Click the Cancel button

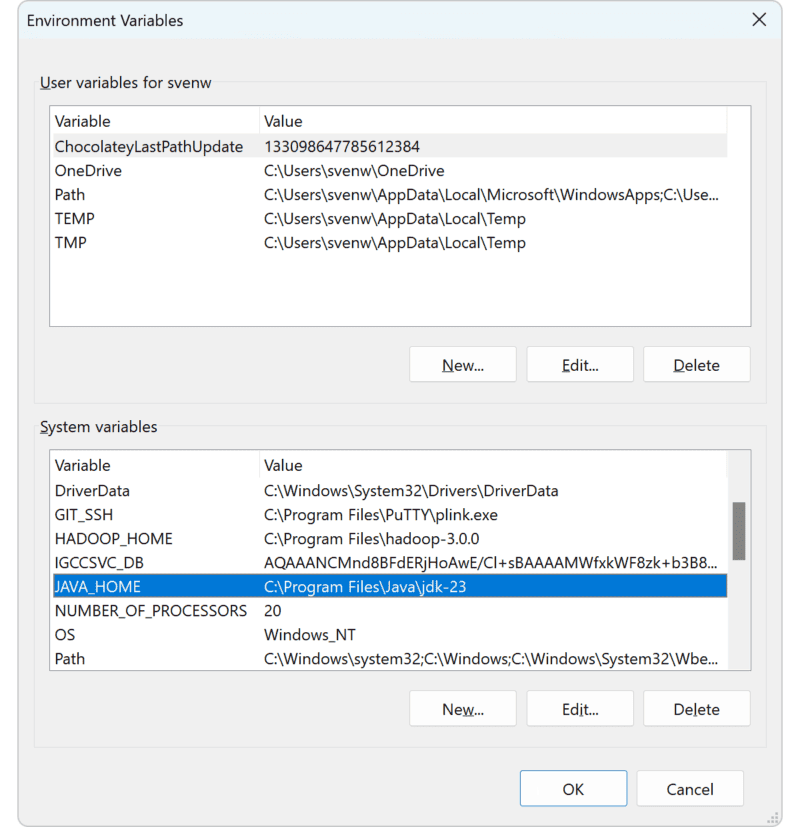point(689,788)
